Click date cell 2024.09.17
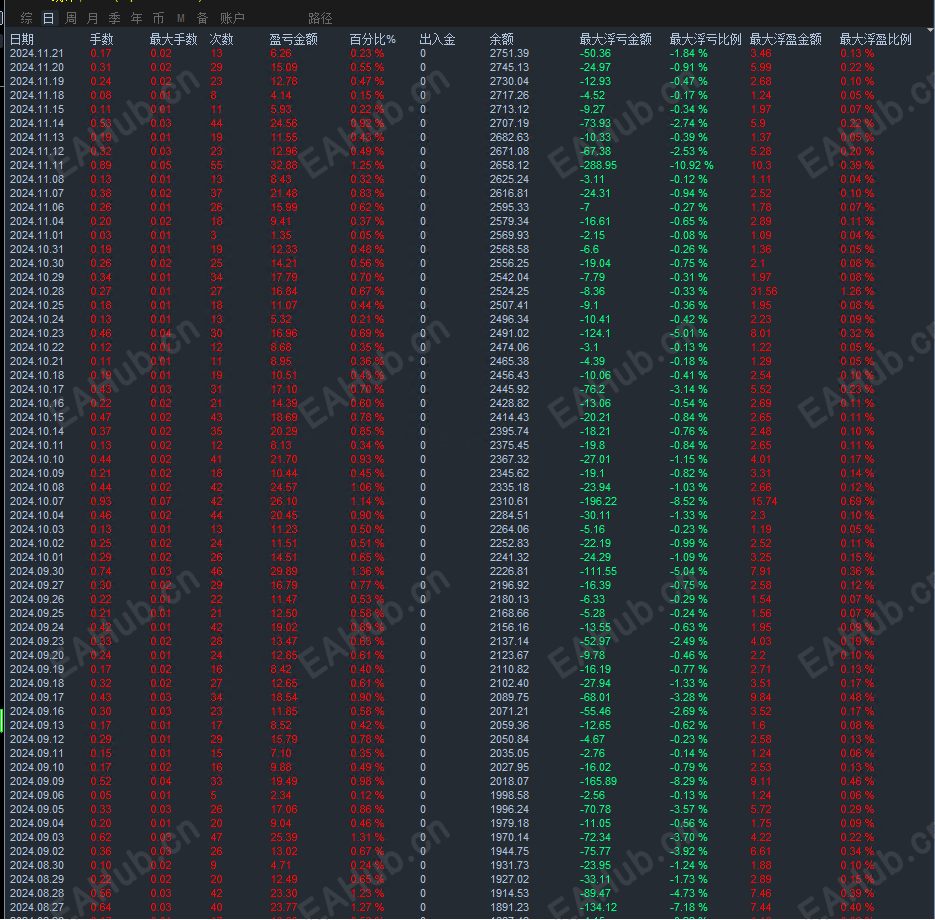This screenshot has width=935, height=920. click(x=37, y=698)
